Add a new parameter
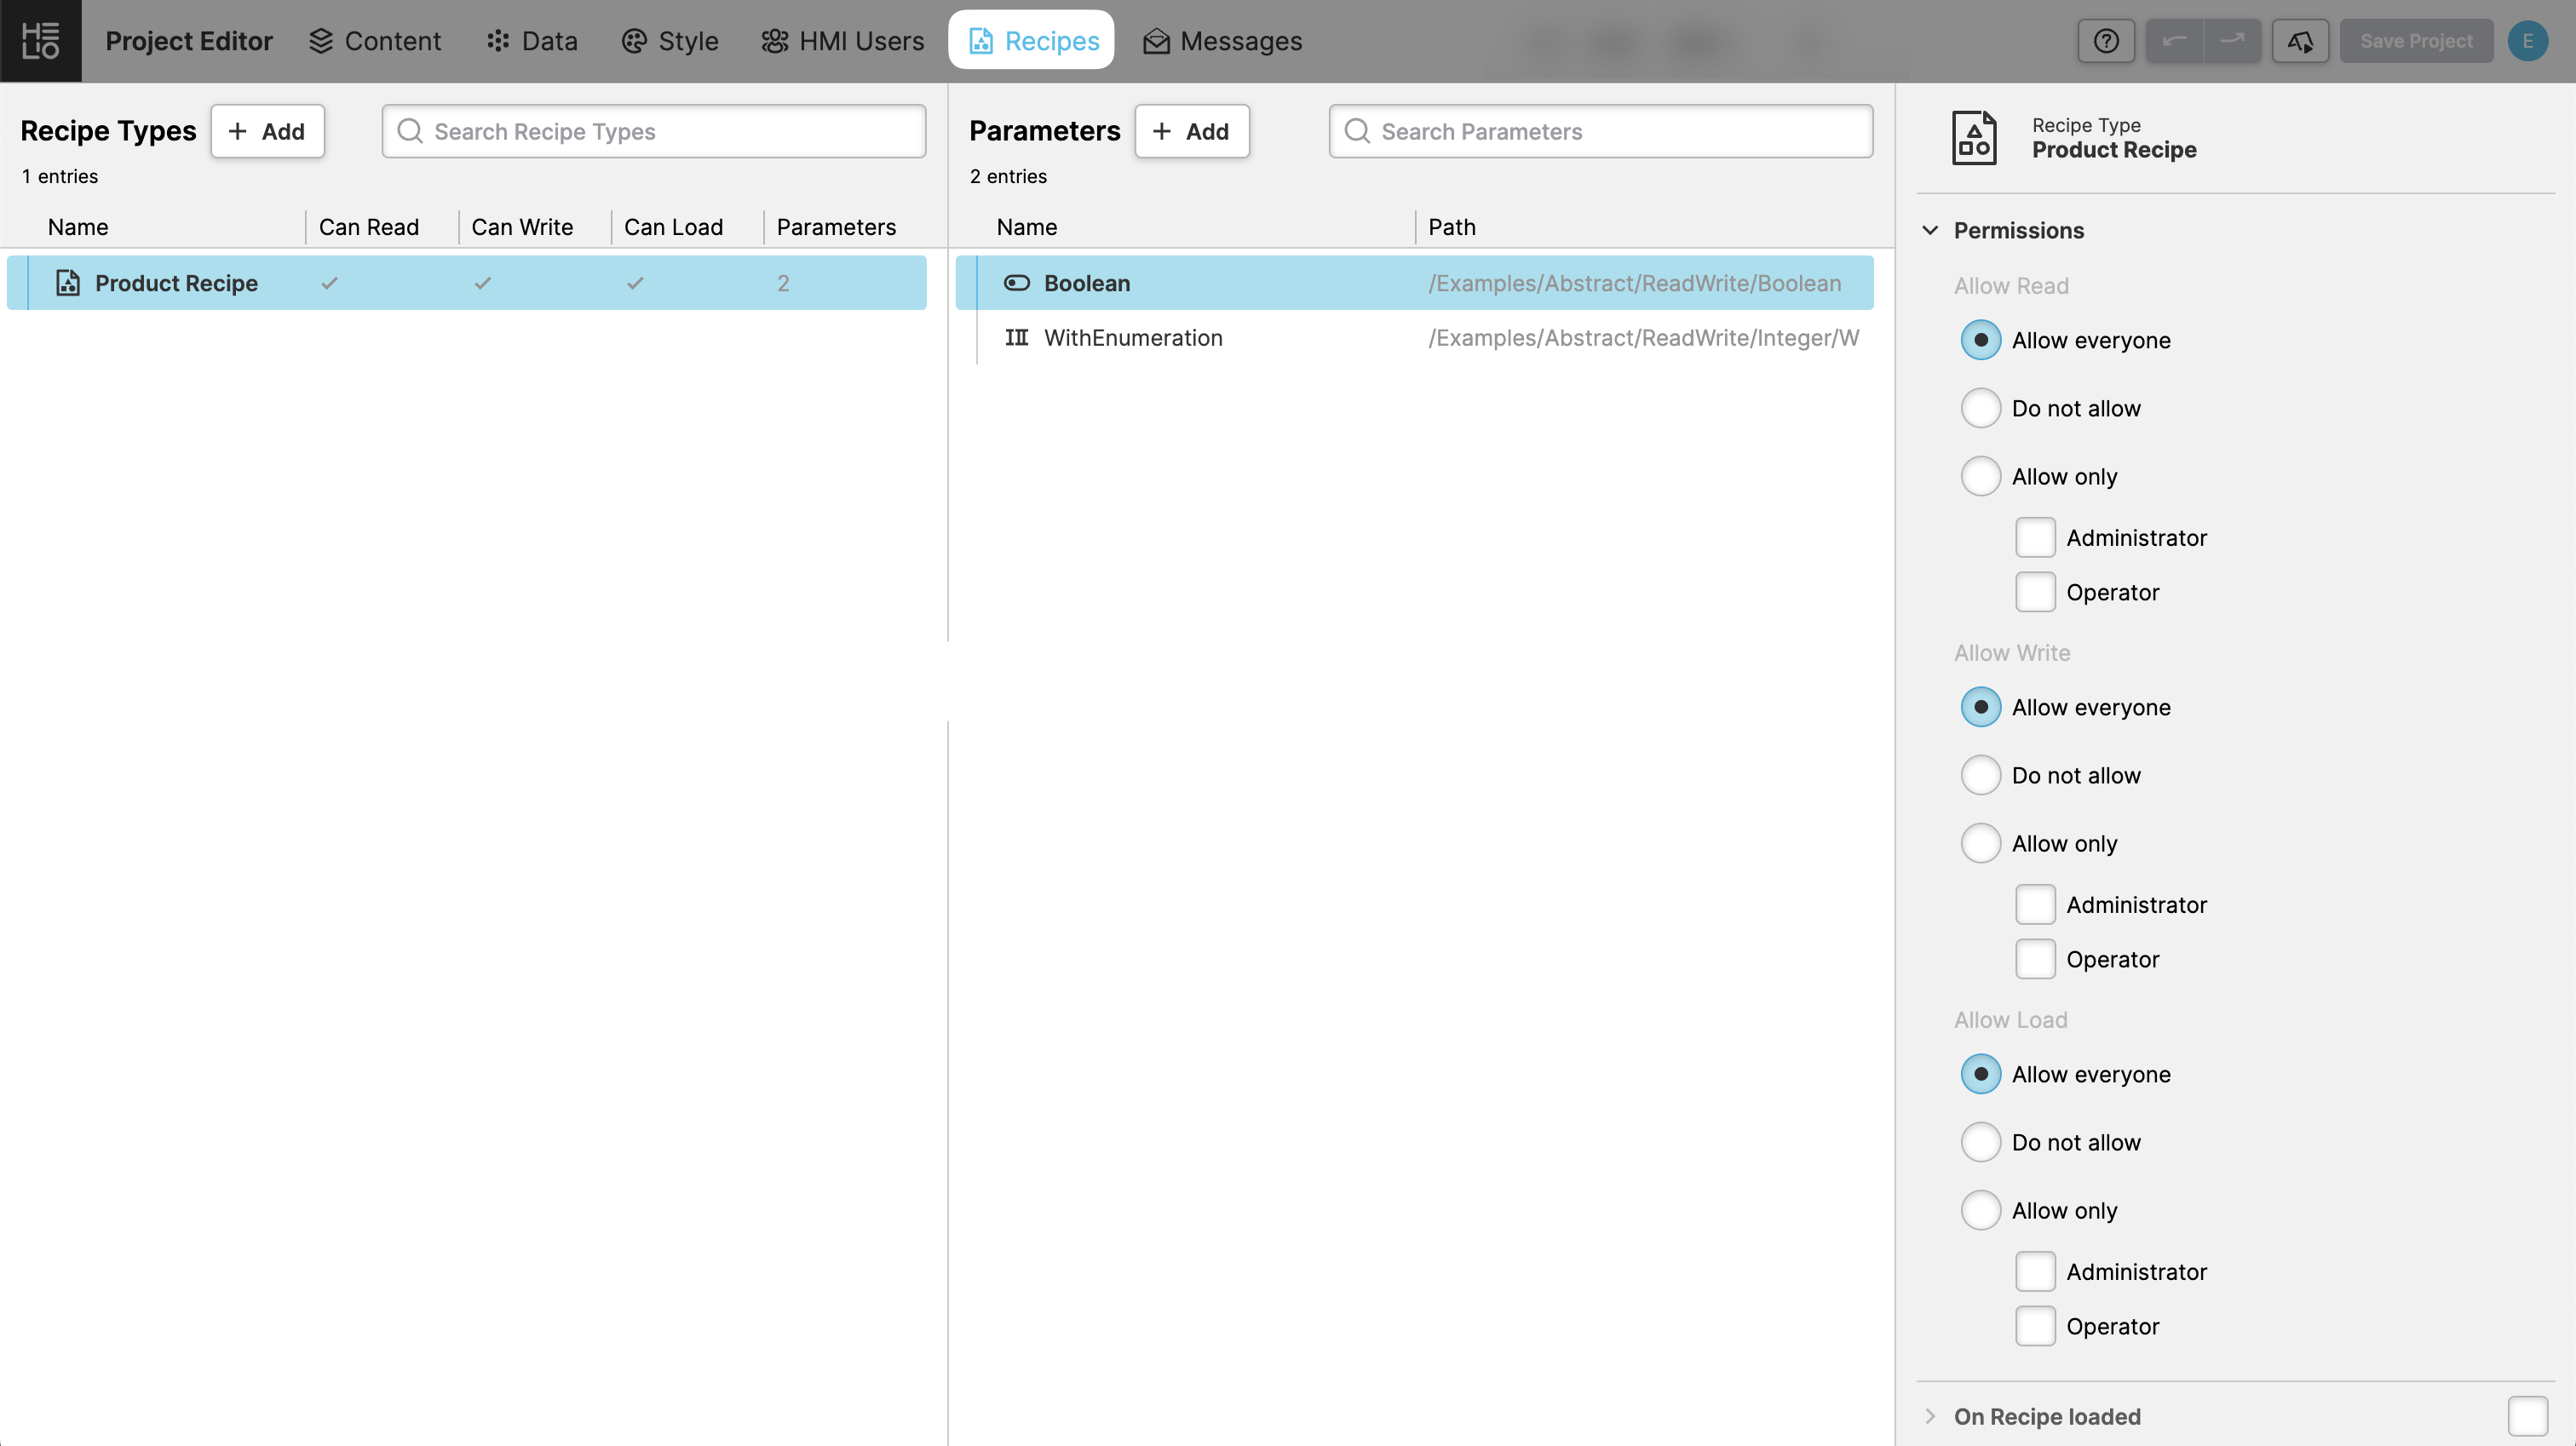Viewport: 2576px width, 1446px height. point(1191,131)
